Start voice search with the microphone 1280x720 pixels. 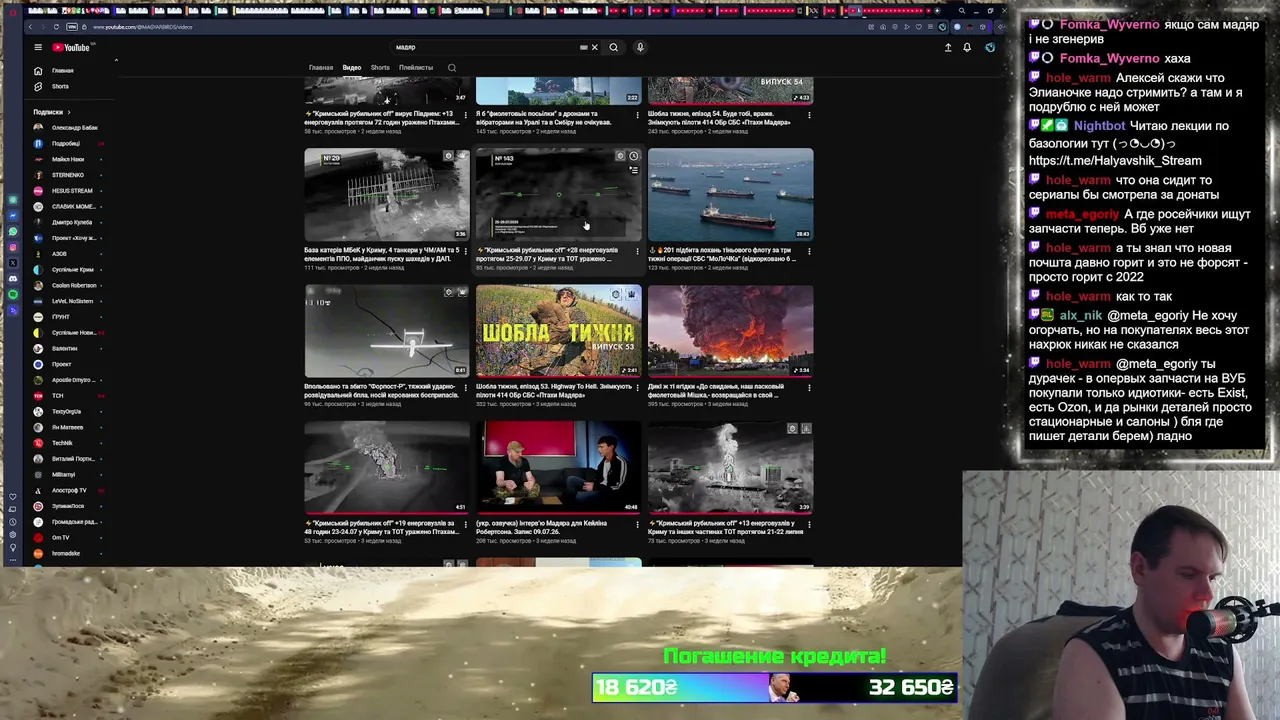coord(640,47)
